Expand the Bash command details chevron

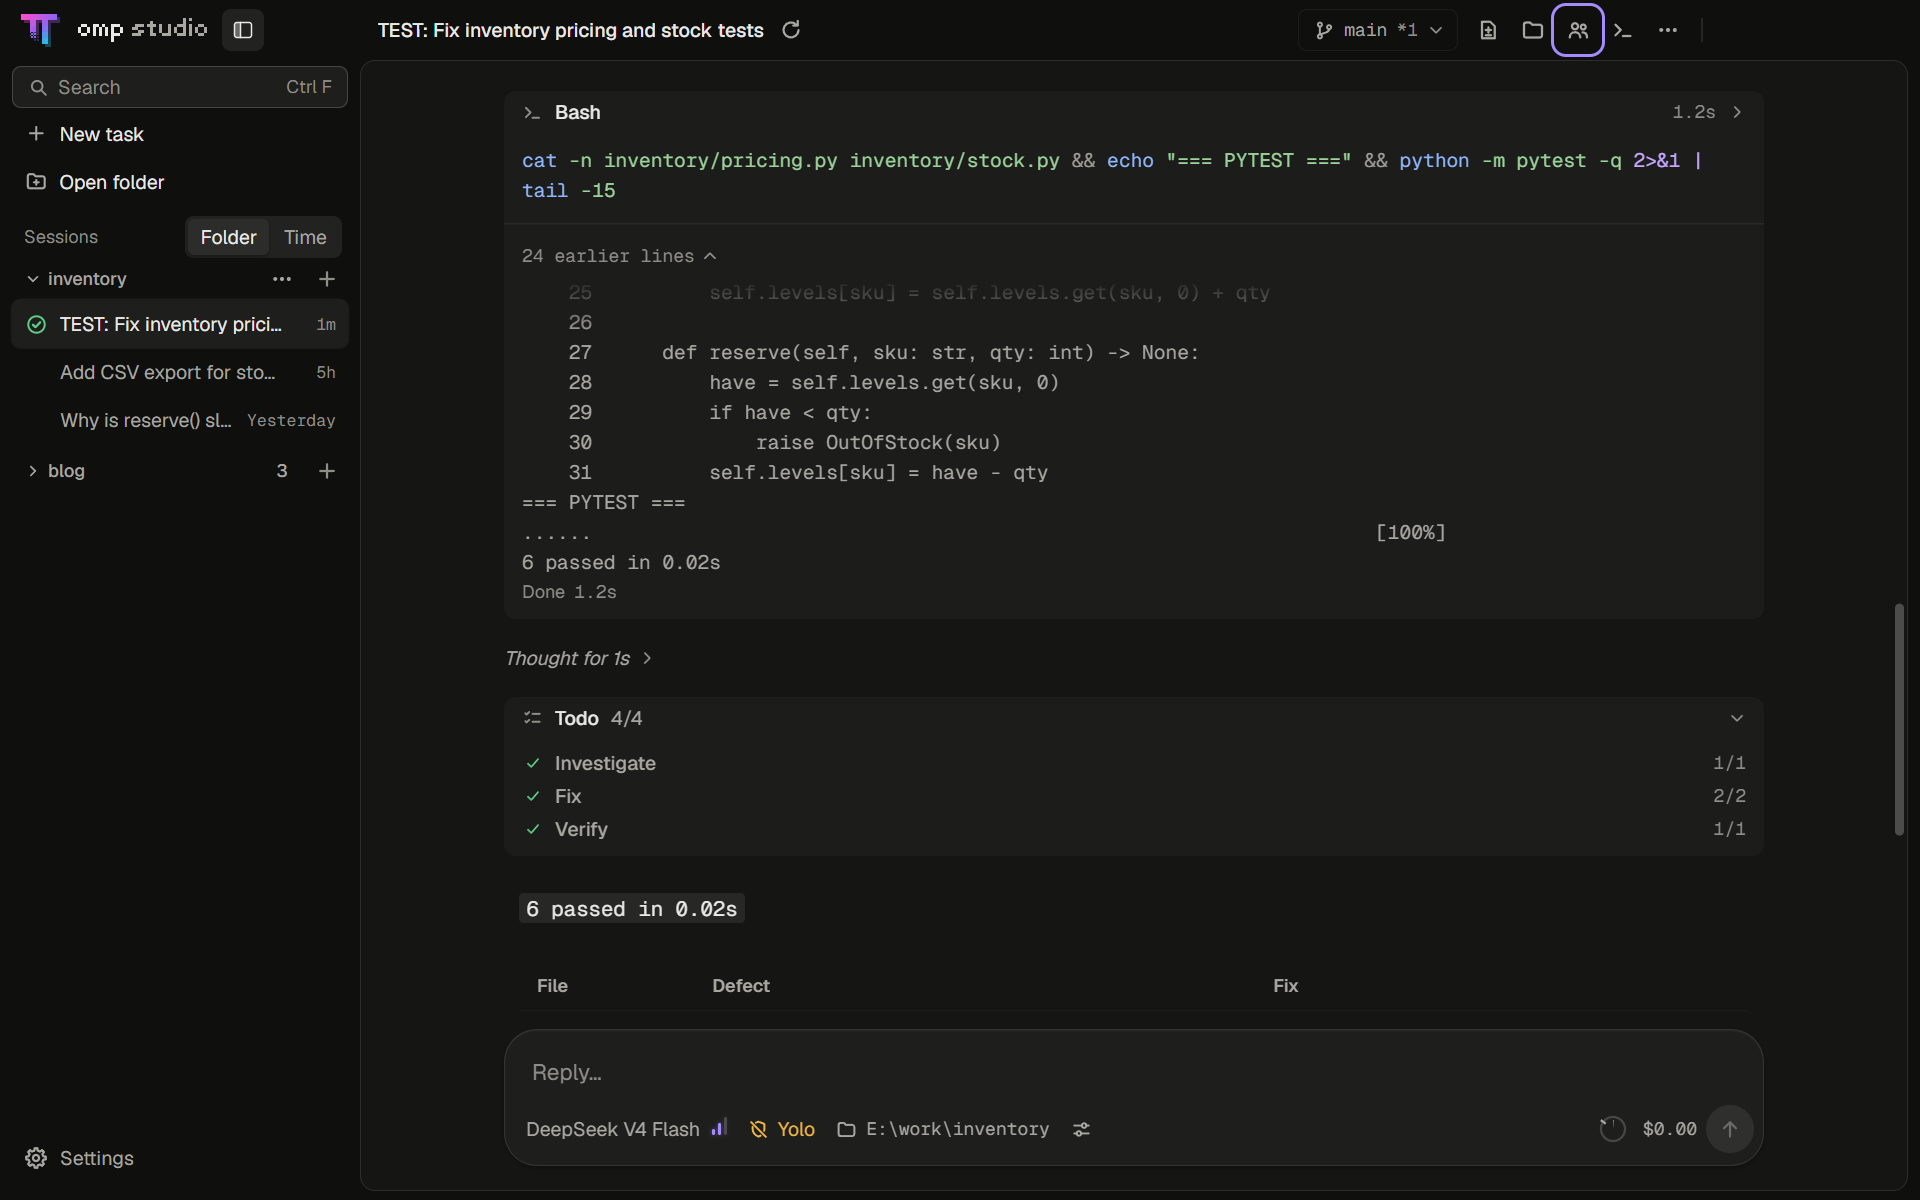pyautogui.click(x=1737, y=112)
